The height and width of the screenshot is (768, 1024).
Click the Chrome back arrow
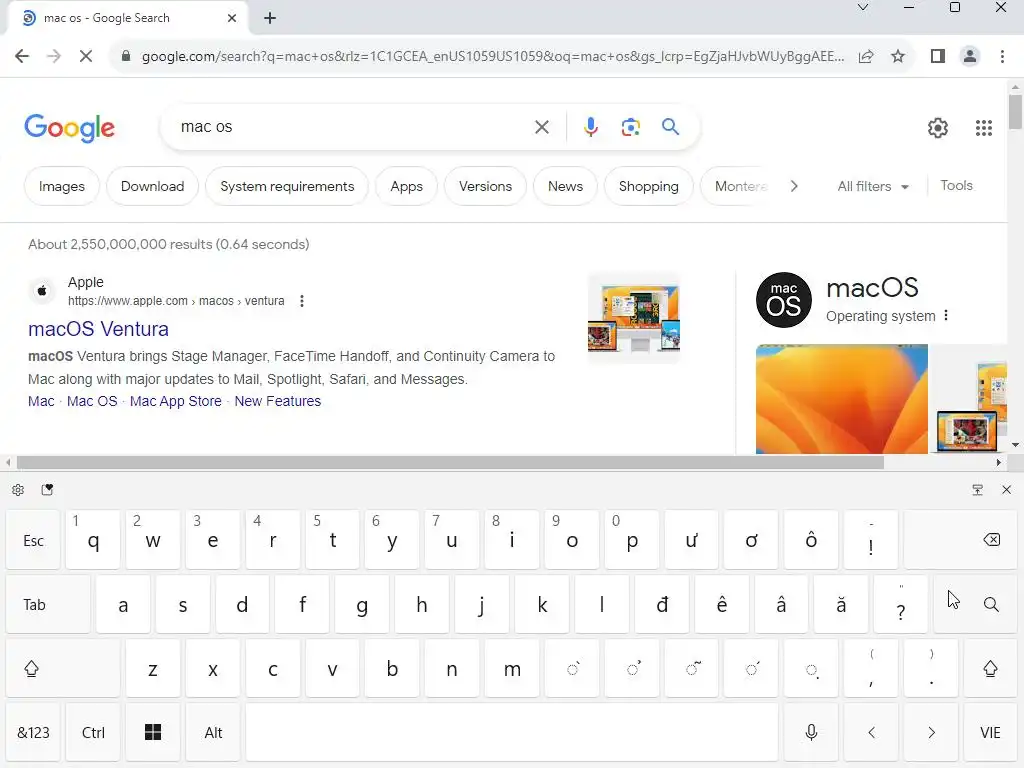coord(22,56)
